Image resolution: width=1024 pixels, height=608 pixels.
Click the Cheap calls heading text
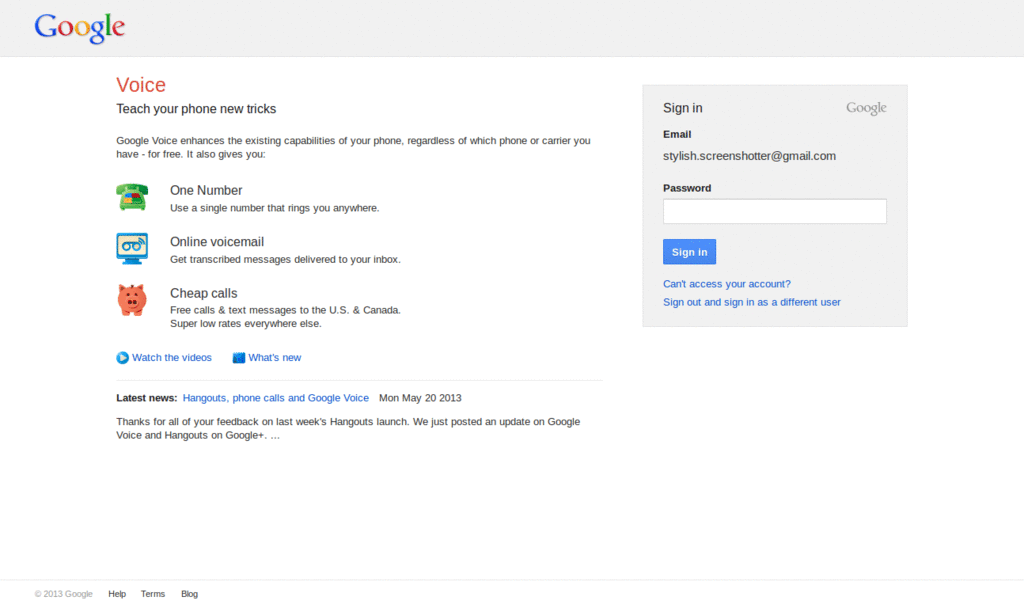(203, 293)
